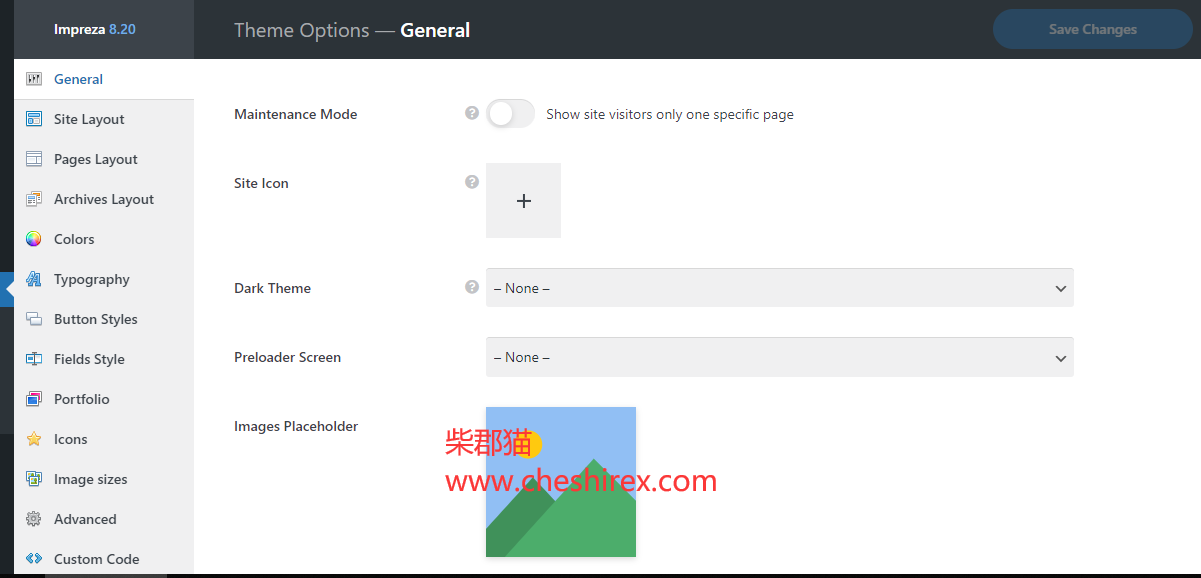Screen dimensions: 1201x578
Task: Click the Icons star icon
Action: click(x=34, y=439)
